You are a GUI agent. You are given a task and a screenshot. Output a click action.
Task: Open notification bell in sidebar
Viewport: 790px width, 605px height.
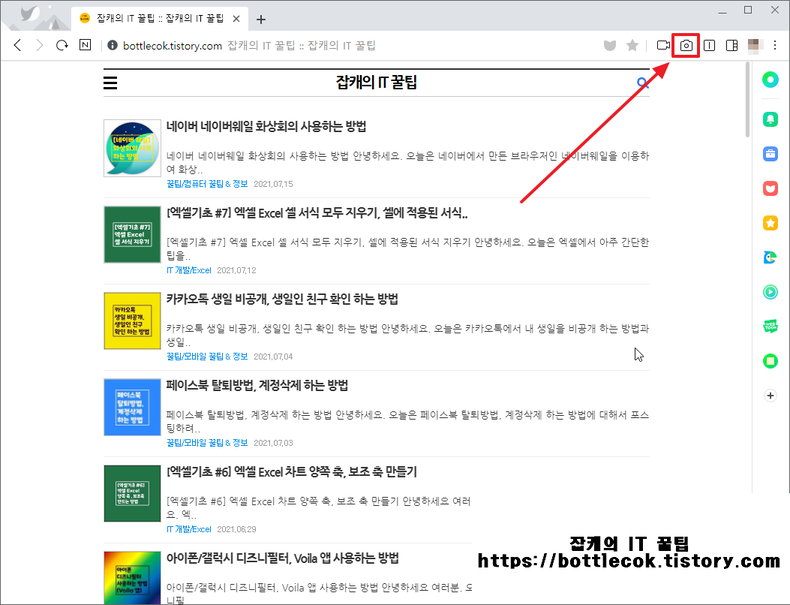(x=770, y=119)
